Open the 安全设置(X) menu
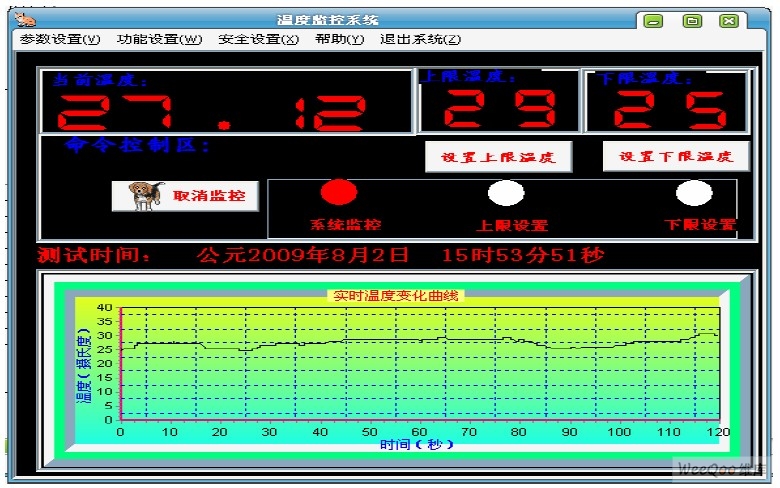The image size is (780, 488). [x=258, y=40]
